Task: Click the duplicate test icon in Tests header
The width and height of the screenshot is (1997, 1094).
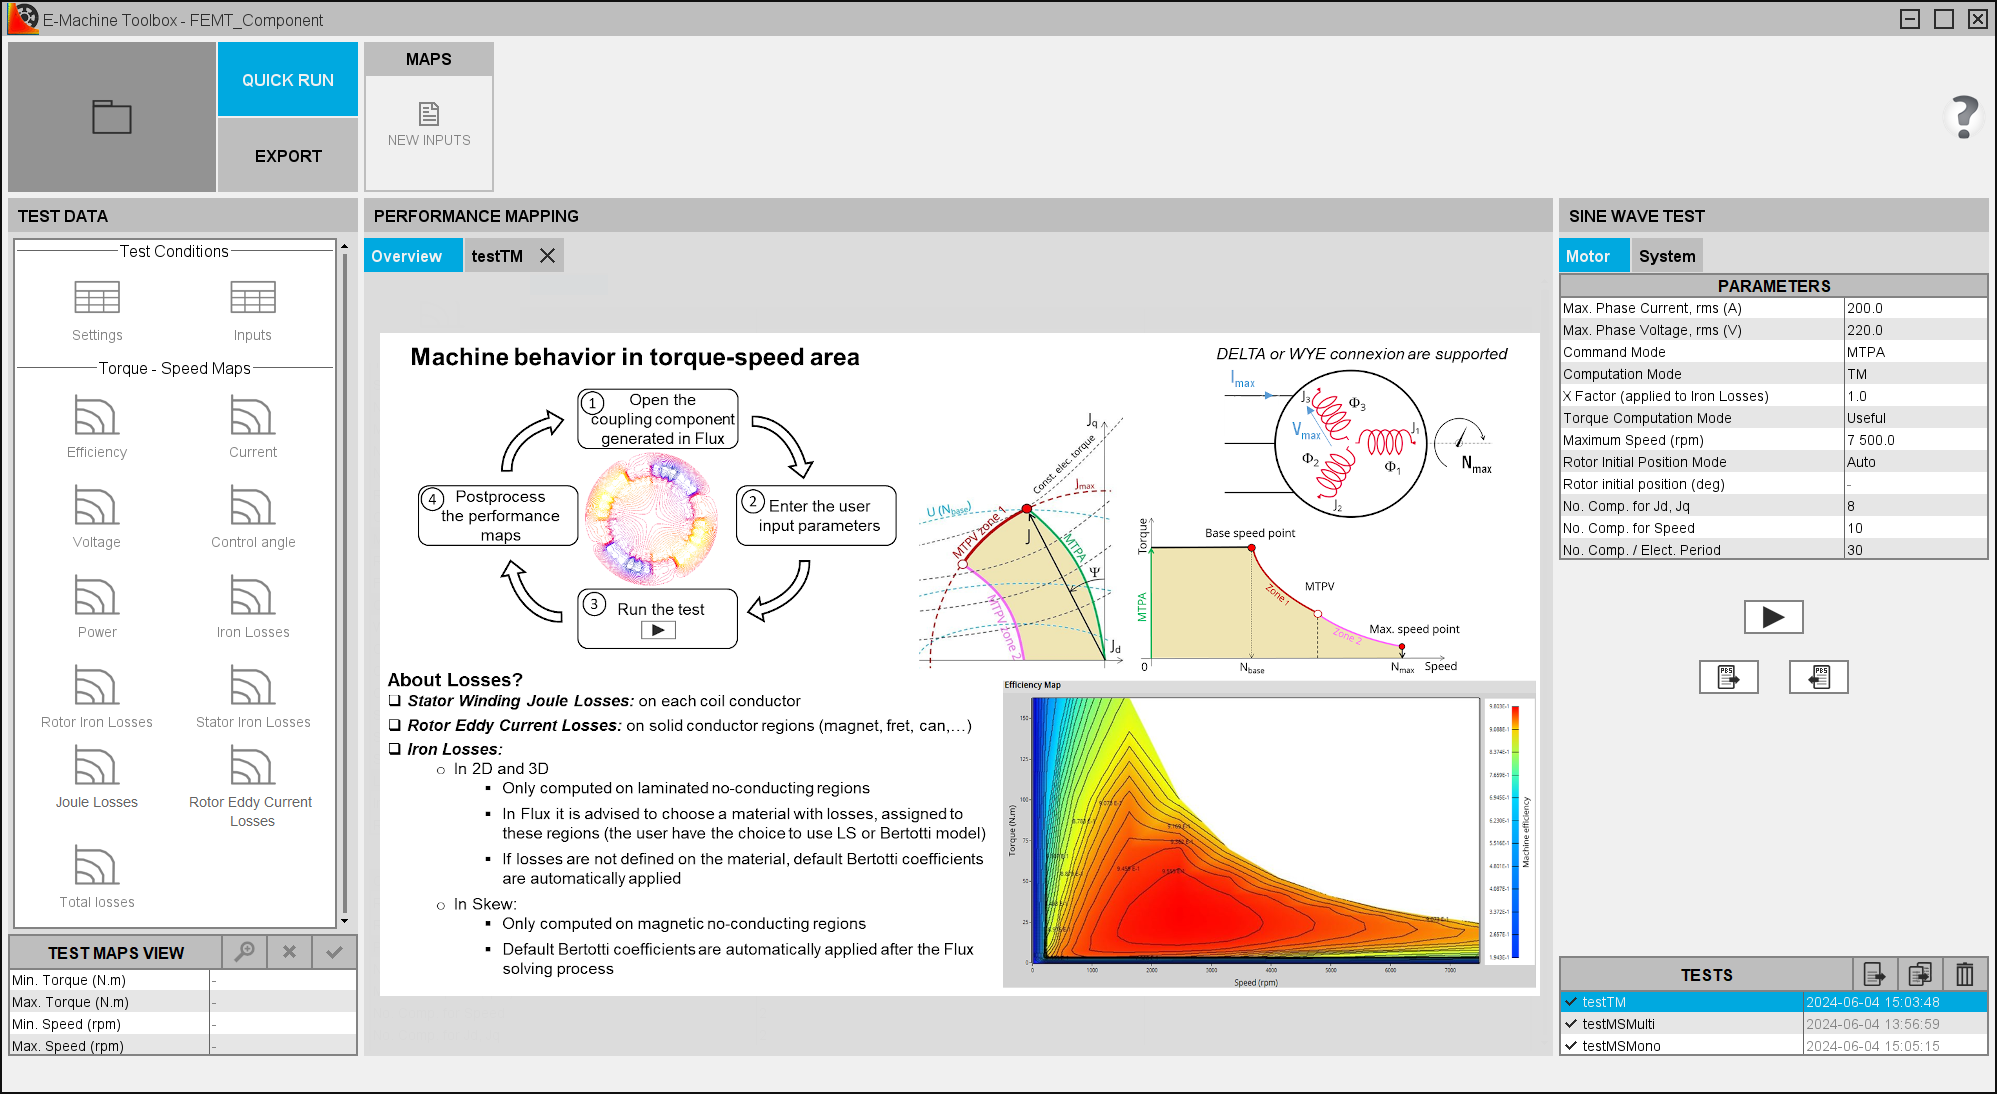Action: point(1919,974)
